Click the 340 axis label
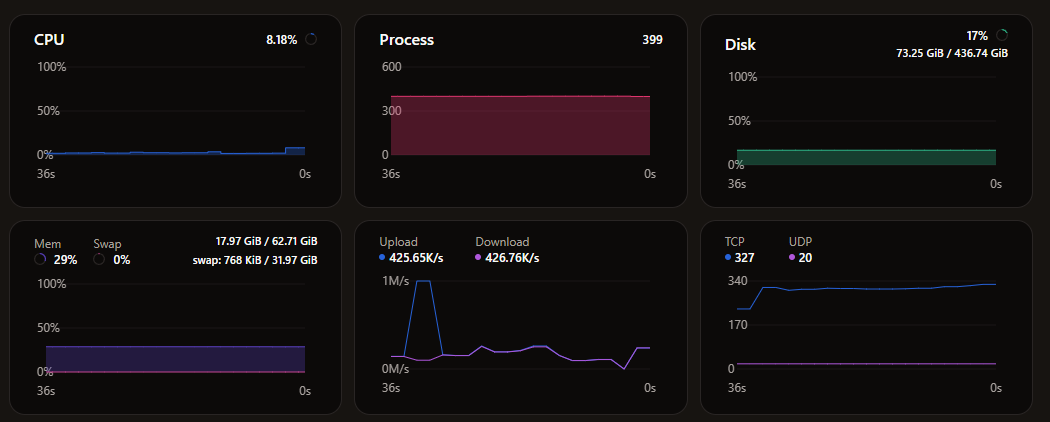This screenshot has height=422, width=1050. pos(737,281)
